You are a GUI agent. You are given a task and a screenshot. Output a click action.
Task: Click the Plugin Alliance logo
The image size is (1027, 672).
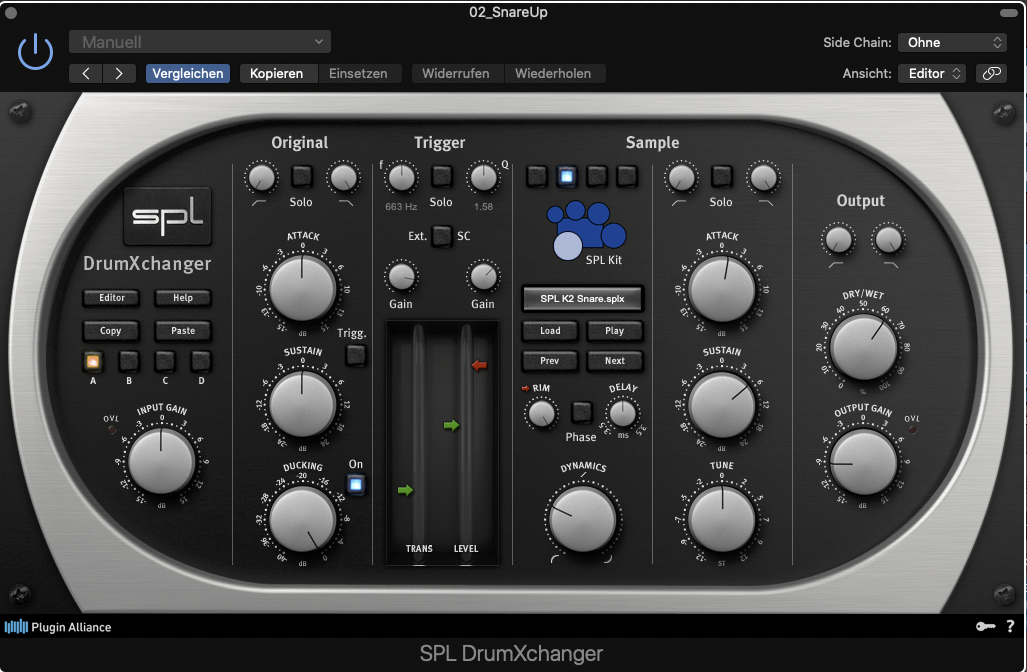coord(58,627)
